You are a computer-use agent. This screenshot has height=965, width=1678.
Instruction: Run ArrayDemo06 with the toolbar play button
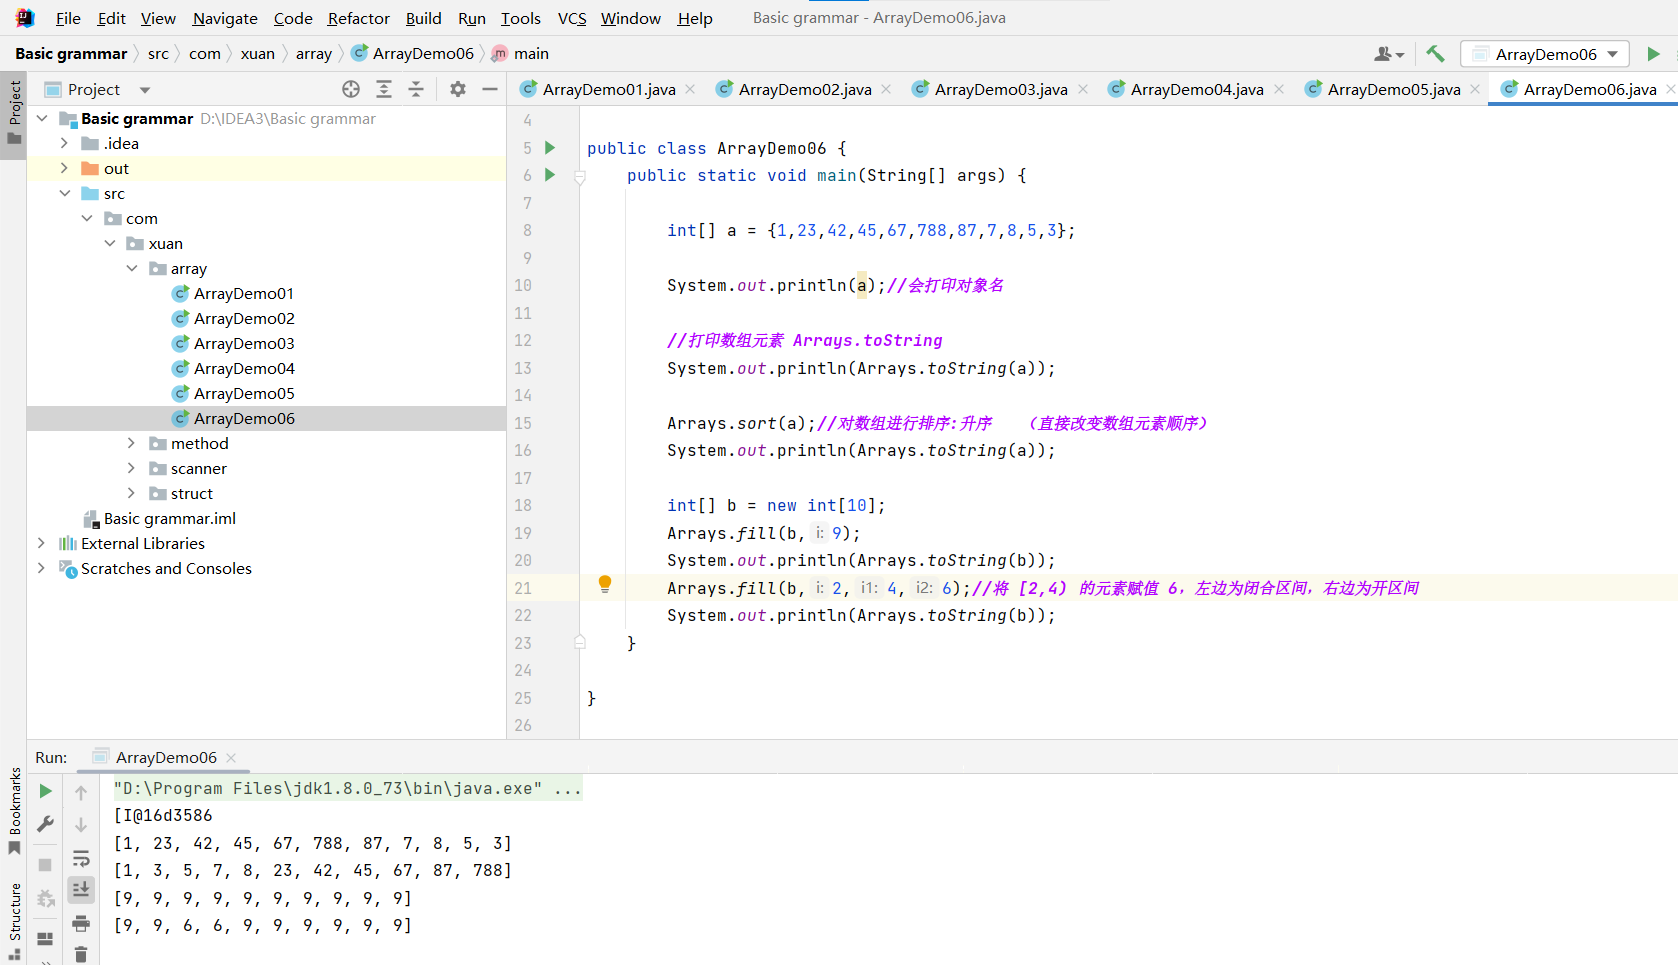pos(1653,54)
